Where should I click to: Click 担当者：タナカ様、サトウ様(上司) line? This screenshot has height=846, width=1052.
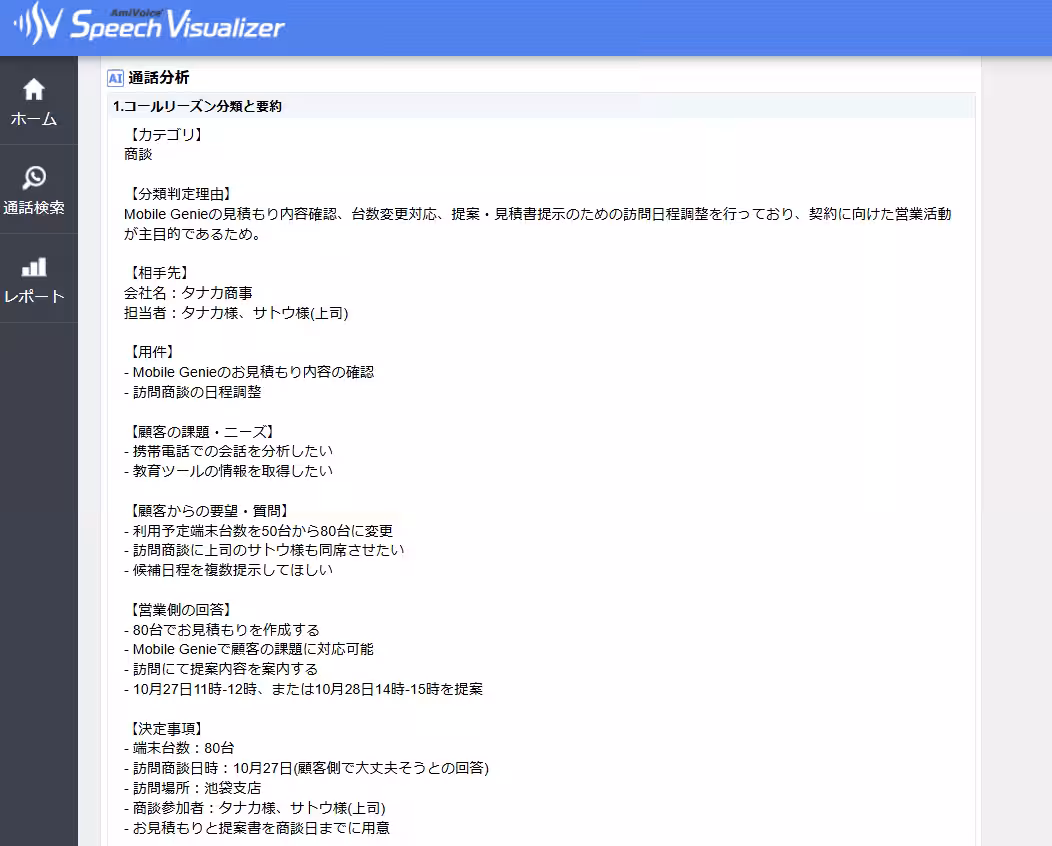(236, 313)
